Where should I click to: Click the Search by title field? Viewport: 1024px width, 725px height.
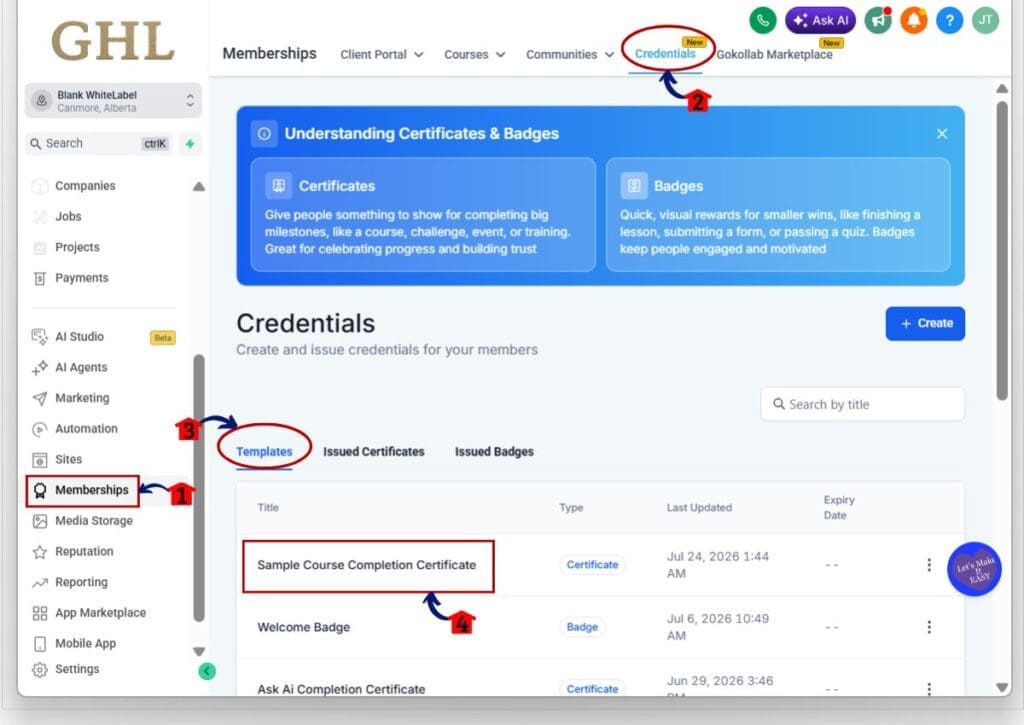[862, 404]
